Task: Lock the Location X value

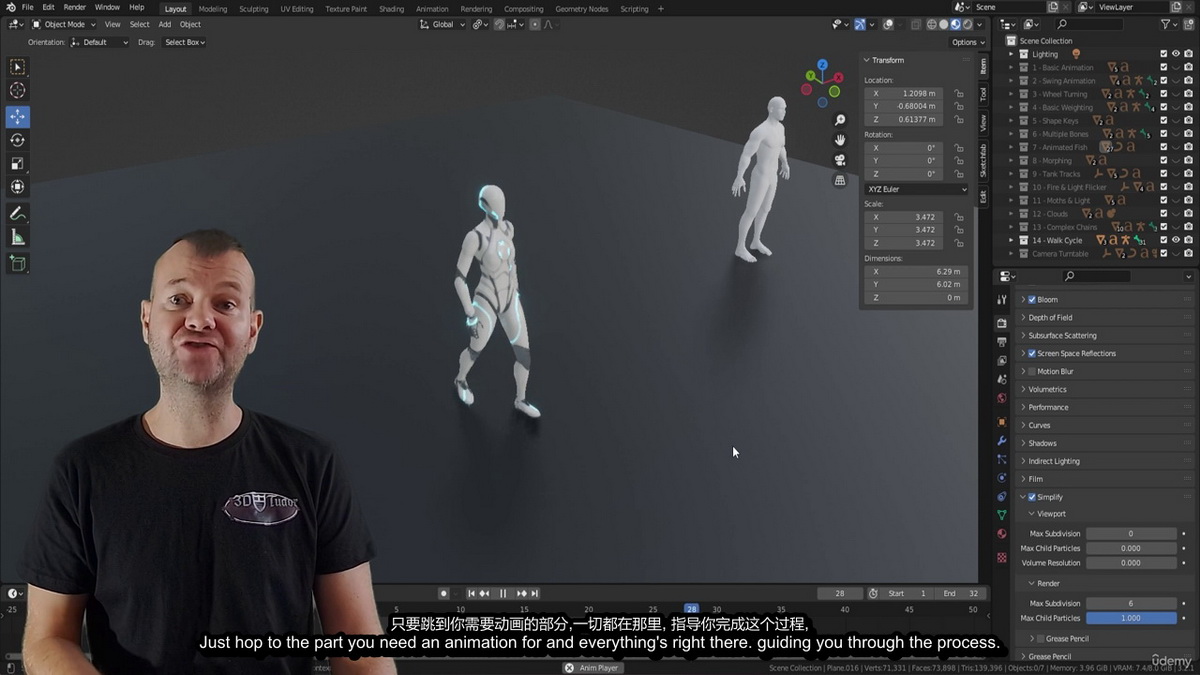Action: (958, 93)
